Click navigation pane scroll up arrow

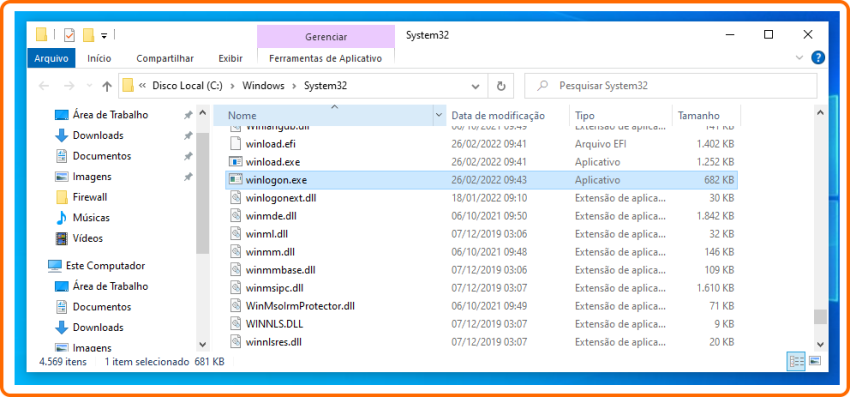202,114
